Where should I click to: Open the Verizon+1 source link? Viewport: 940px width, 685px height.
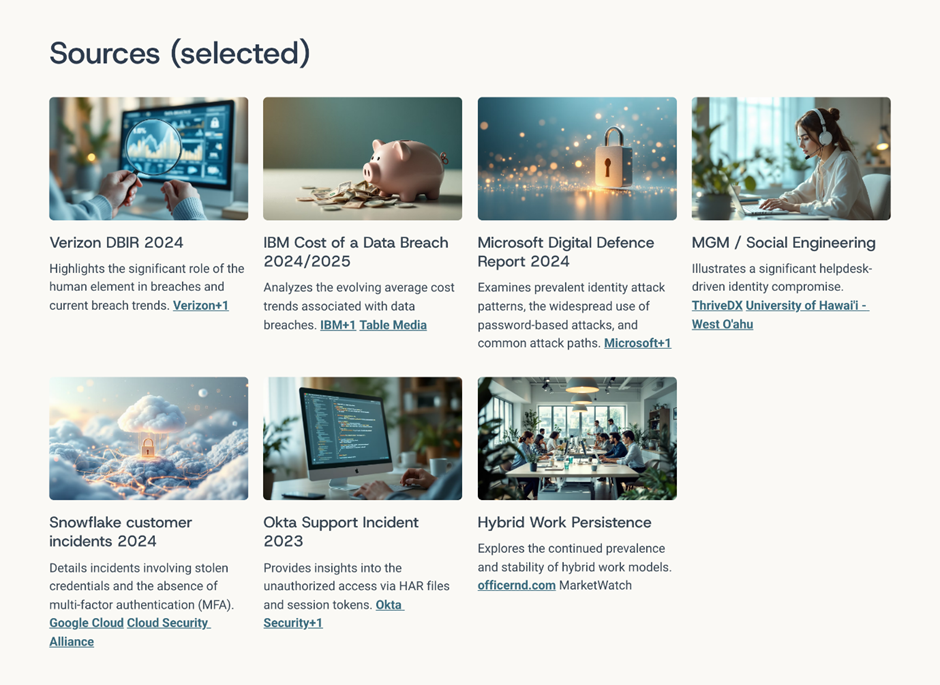[x=201, y=306]
